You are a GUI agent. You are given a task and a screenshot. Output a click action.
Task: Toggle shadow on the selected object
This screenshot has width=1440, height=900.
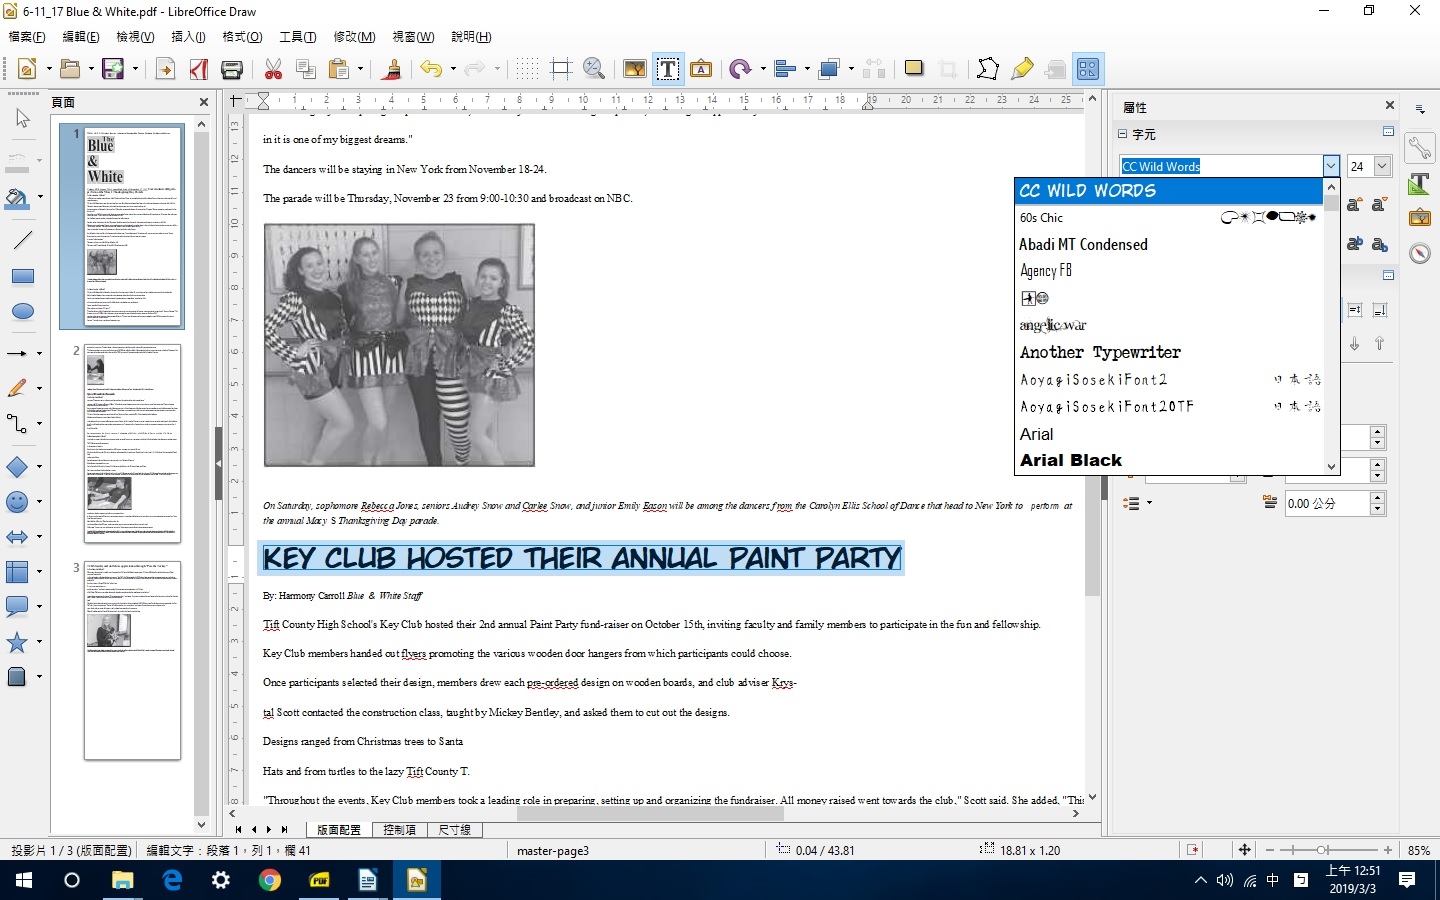[x=914, y=69]
